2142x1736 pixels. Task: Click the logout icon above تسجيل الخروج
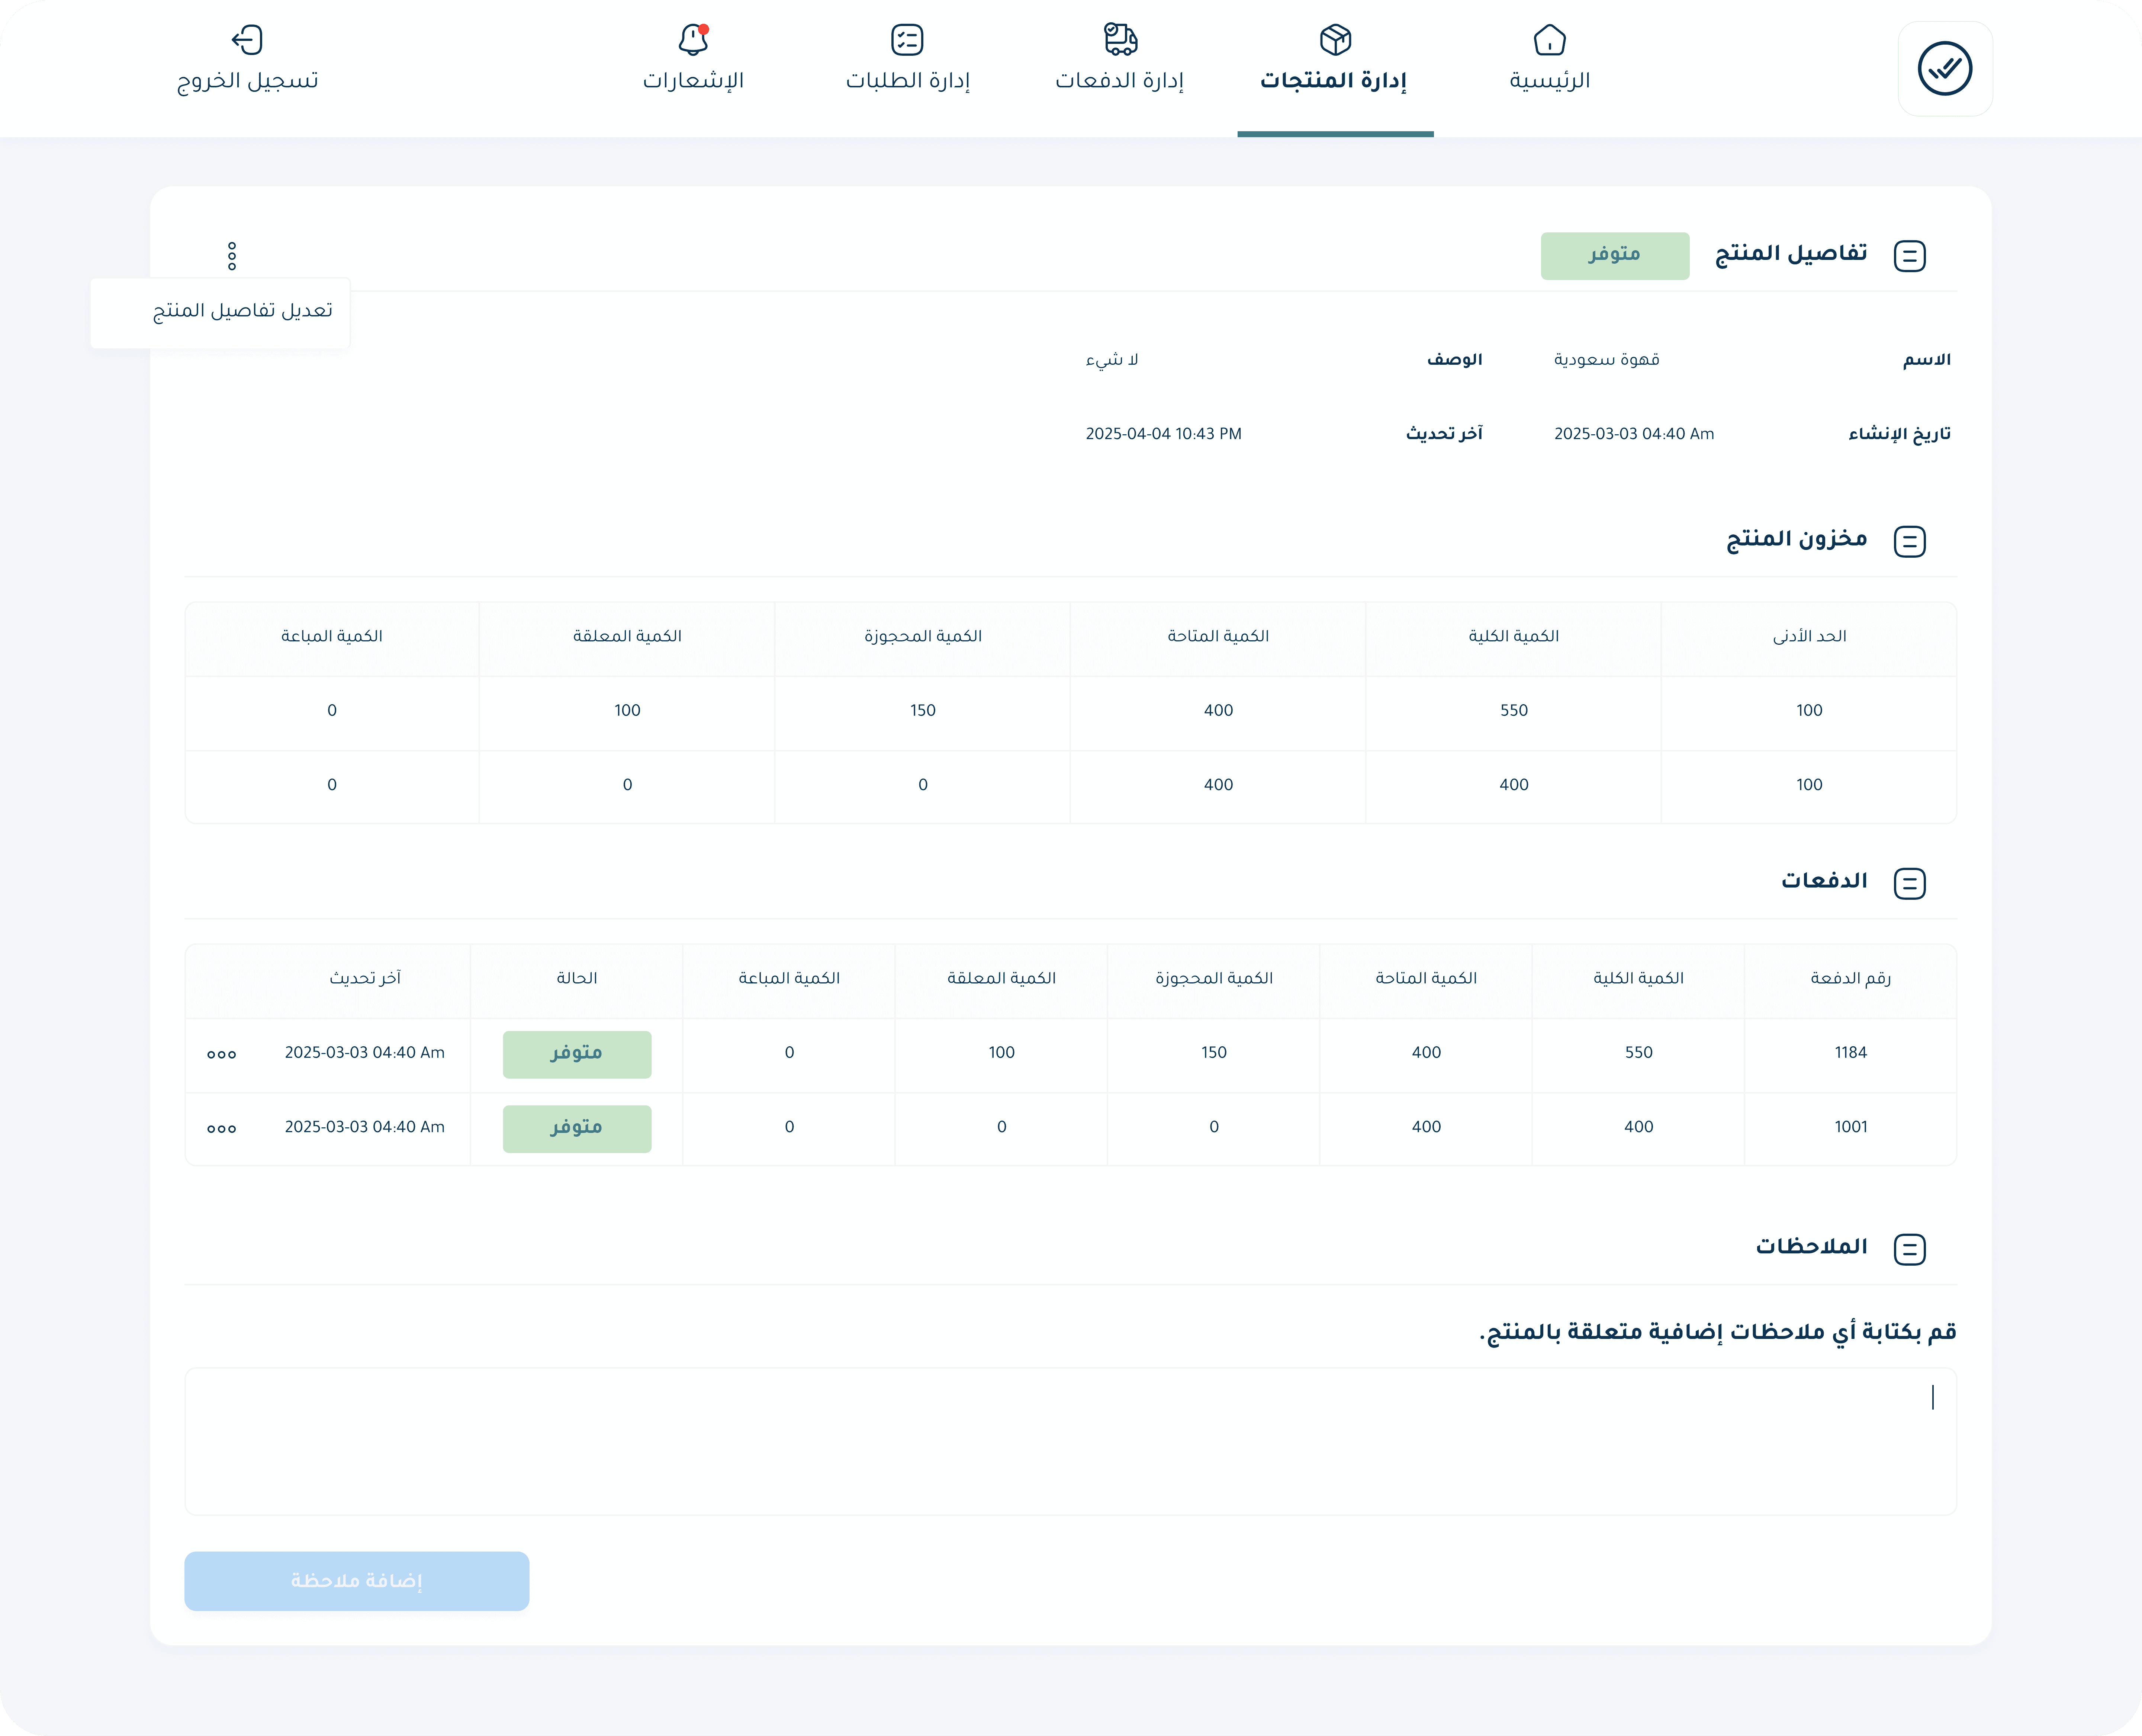(x=247, y=40)
